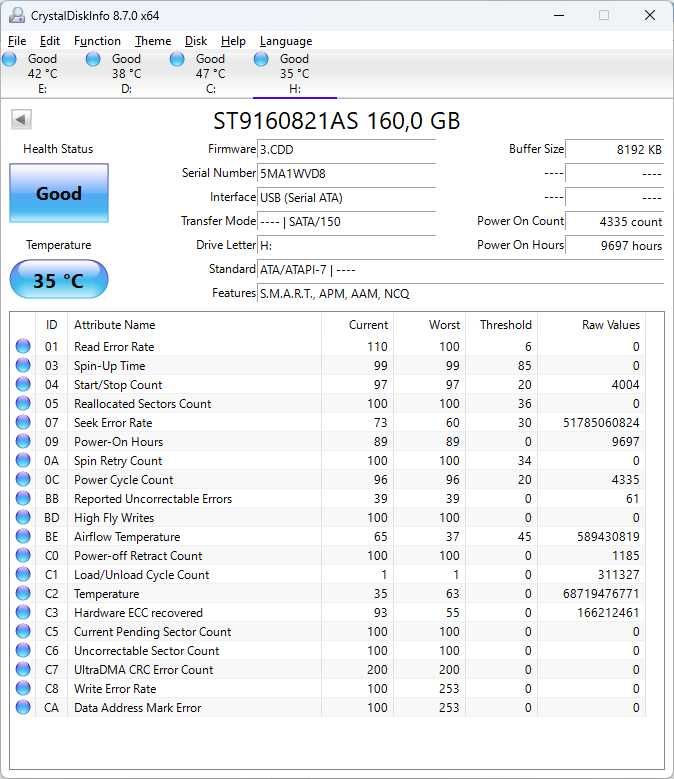The image size is (674, 779).
Task: Select raw value 311327 of Load/Unload Cycle Count
Action: click(618, 575)
